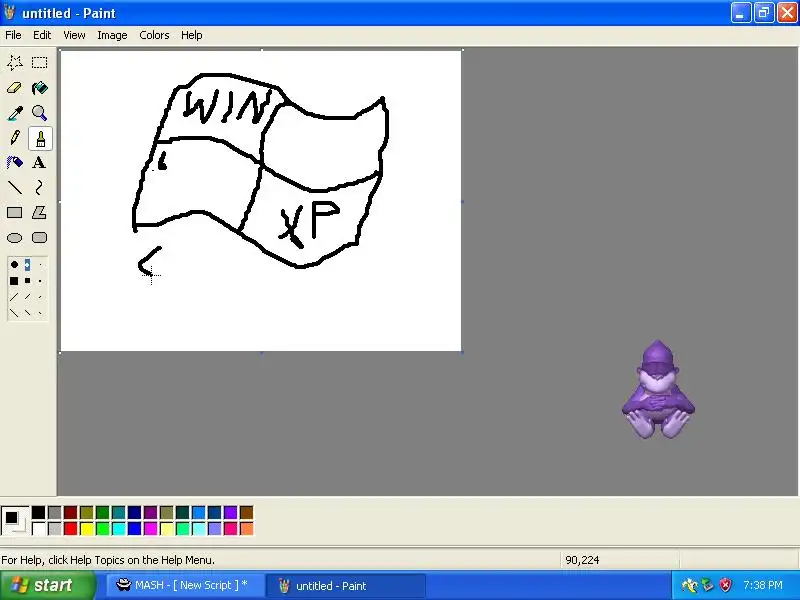Screen dimensions: 800x600
Task: Click the selected Brush tool
Action: 40,138
